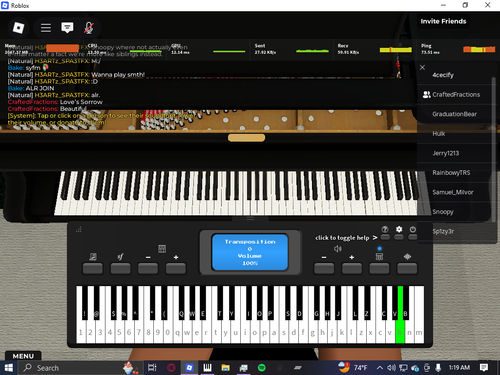Lower transposition with left minus button
The image size is (500, 375).
148,268
